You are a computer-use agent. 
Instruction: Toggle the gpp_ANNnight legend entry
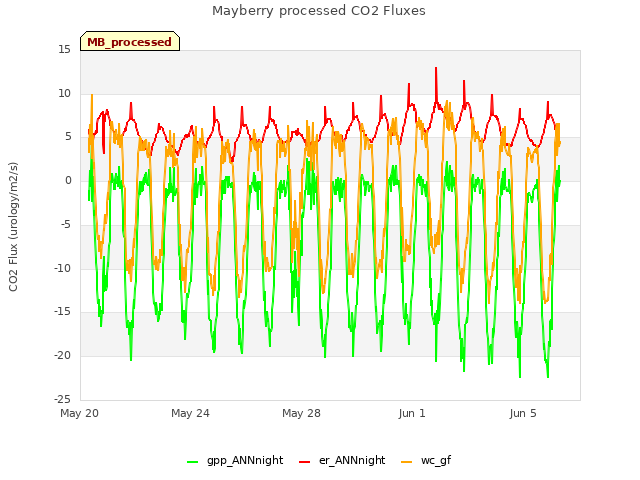coord(235,460)
